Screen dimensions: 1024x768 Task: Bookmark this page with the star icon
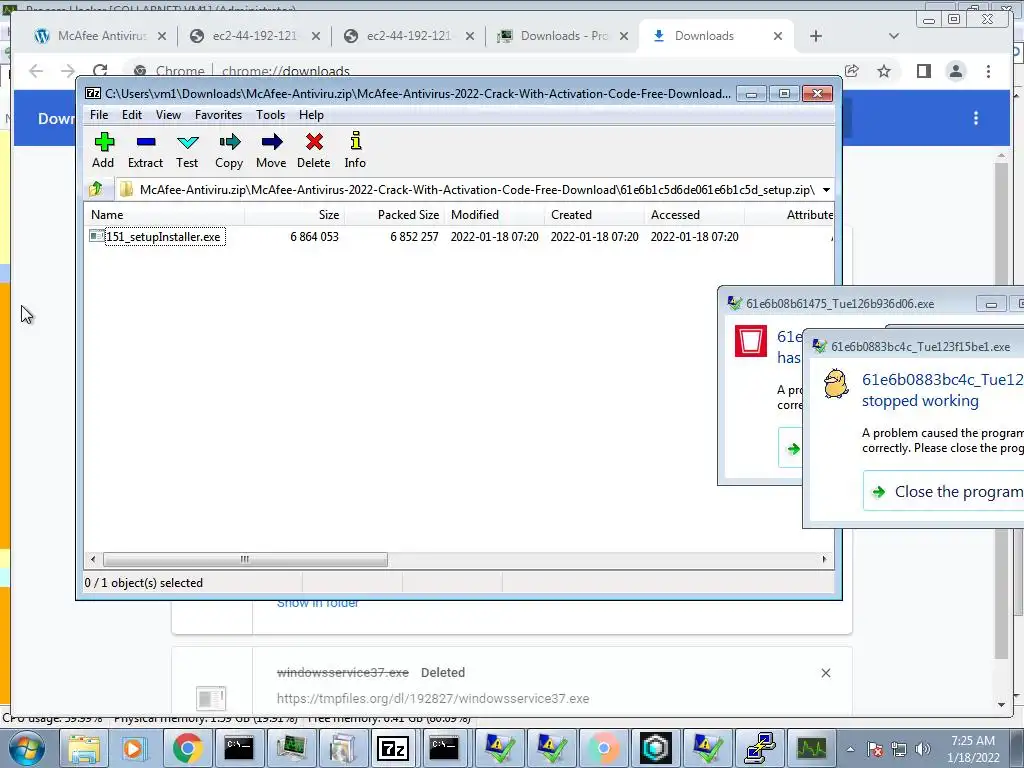884,71
